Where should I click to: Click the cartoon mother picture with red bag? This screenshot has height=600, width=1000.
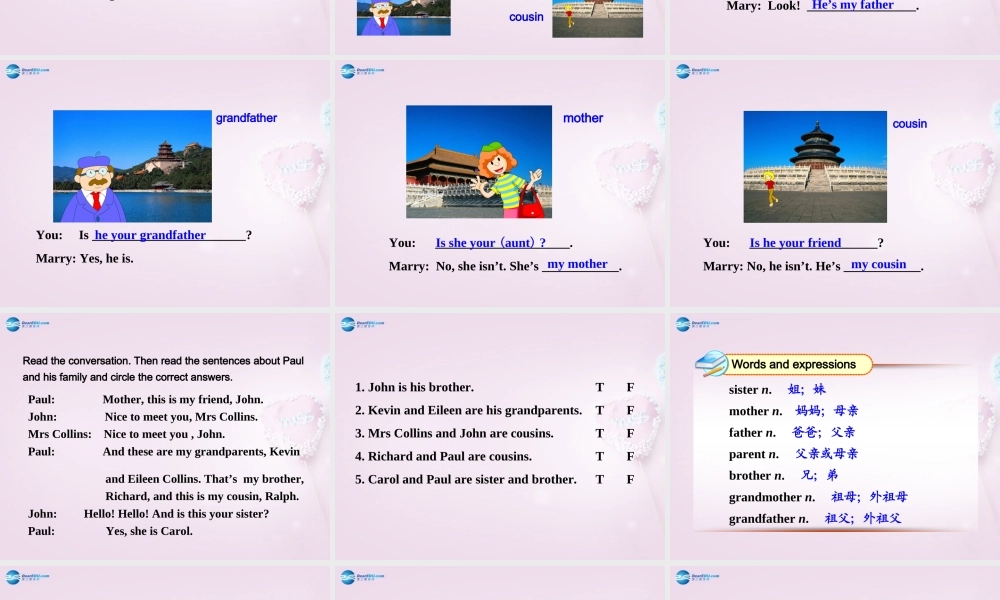(479, 162)
